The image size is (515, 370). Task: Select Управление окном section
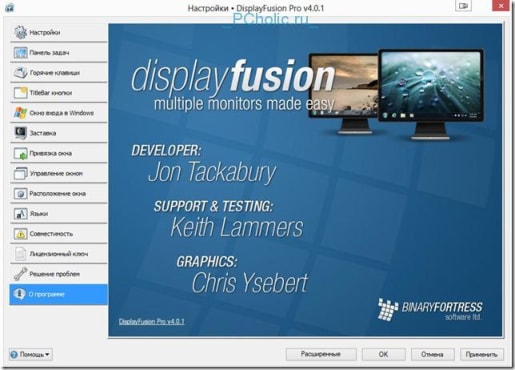[x=56, y=173]
